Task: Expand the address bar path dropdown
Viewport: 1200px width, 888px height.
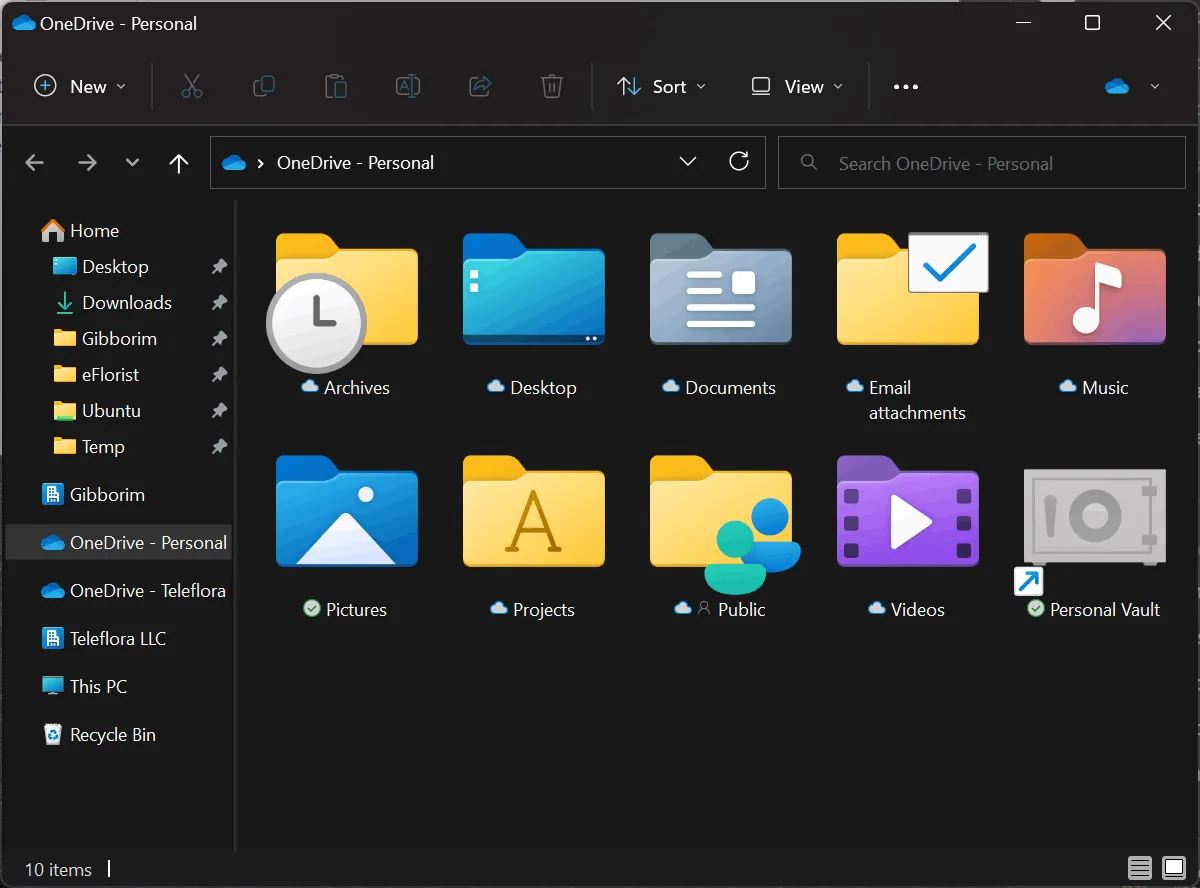Action: click(687, 161)
